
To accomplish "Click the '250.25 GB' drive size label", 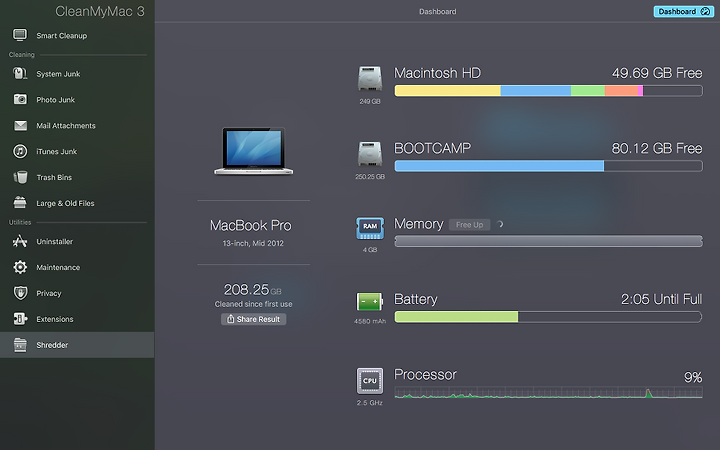I will pyautogui.click(x=370, y=177).
